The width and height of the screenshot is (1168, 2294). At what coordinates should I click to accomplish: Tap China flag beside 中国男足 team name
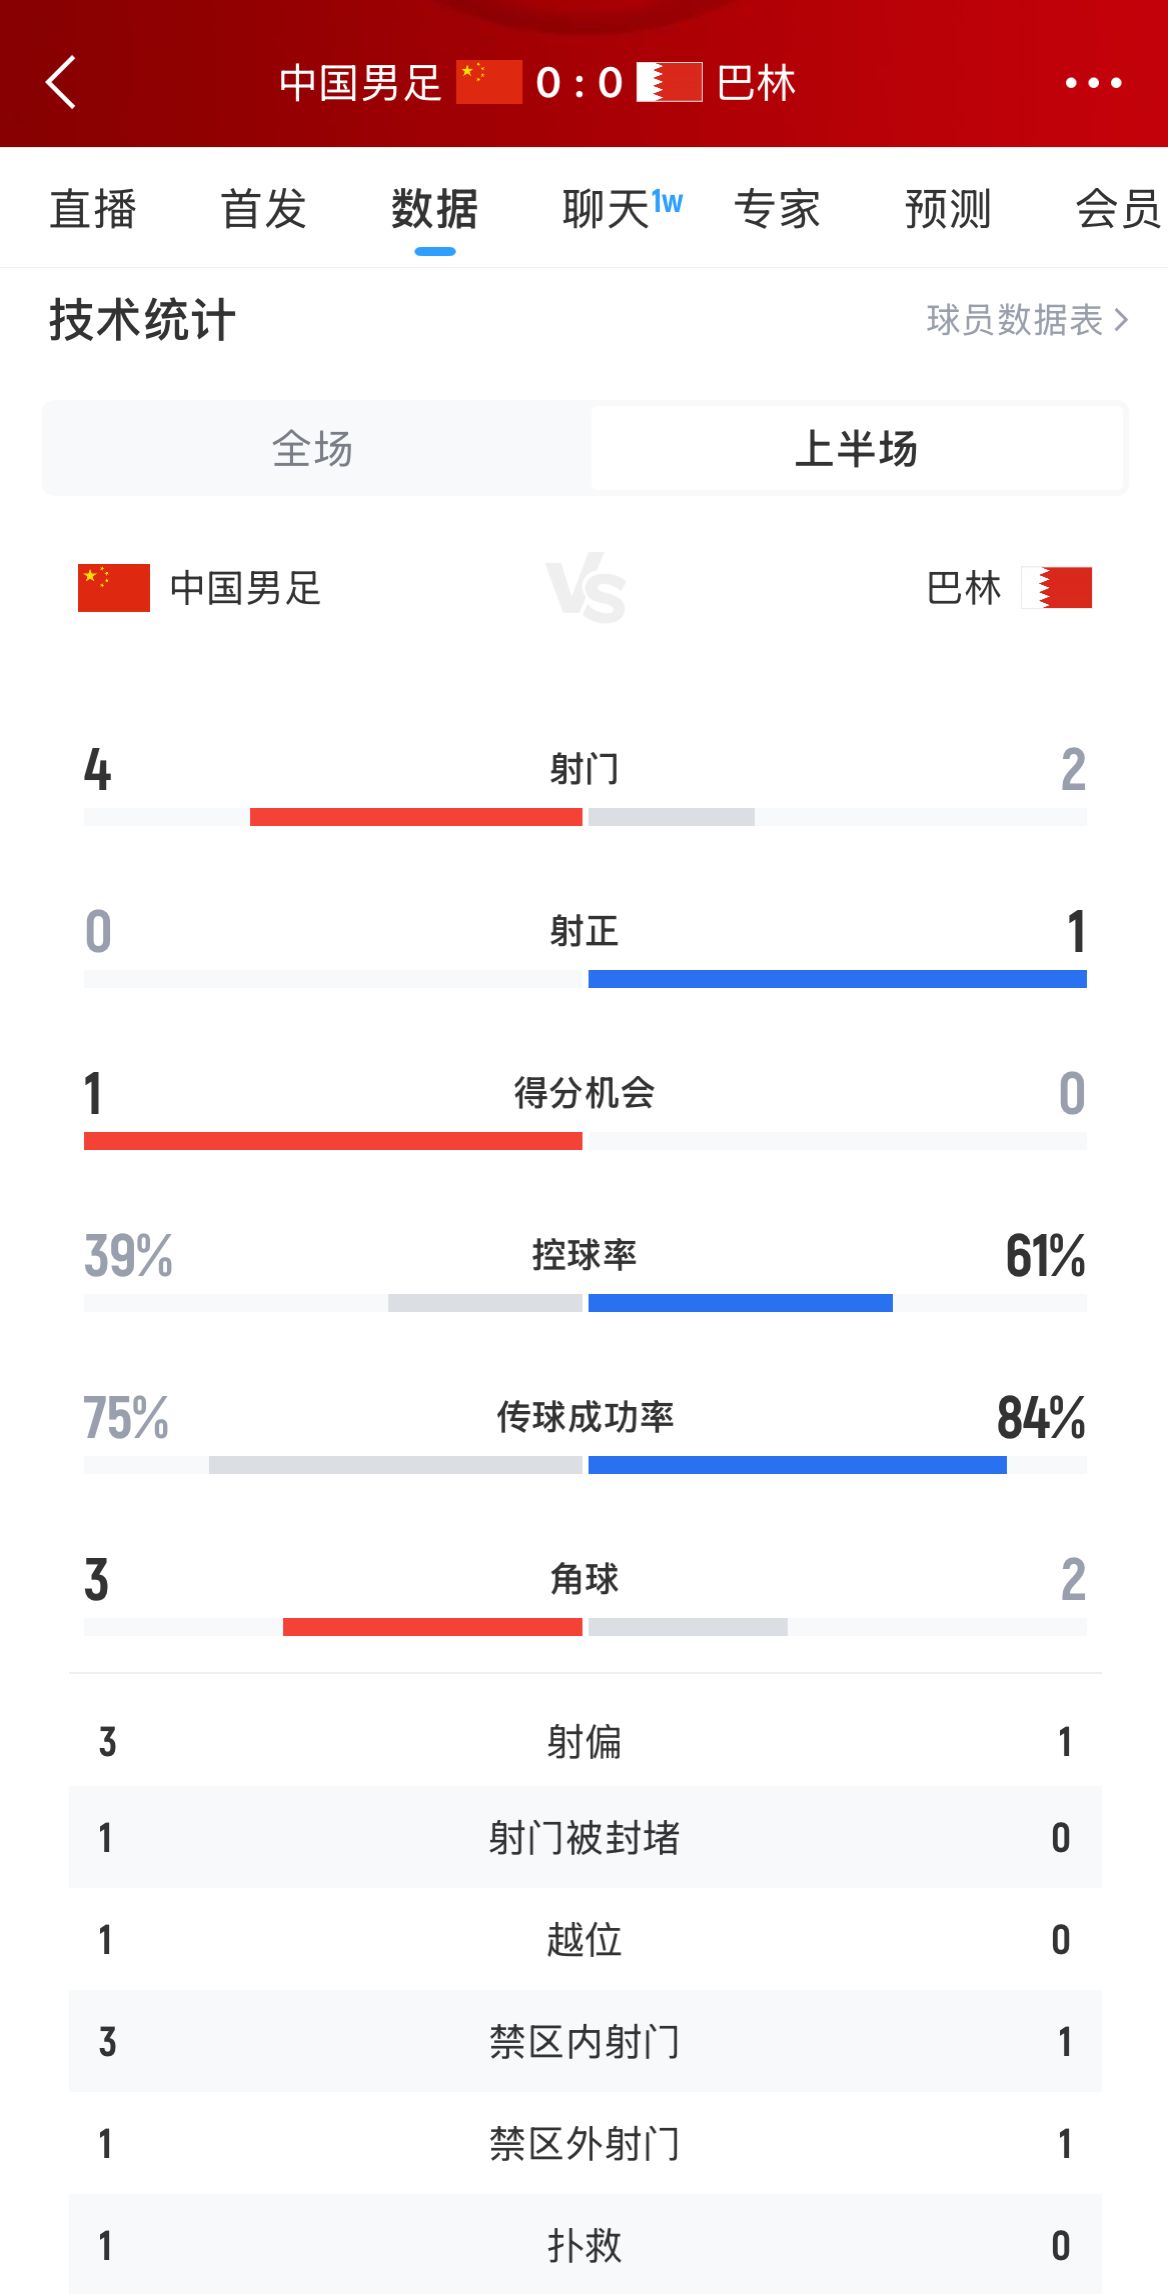click(114, 588)
